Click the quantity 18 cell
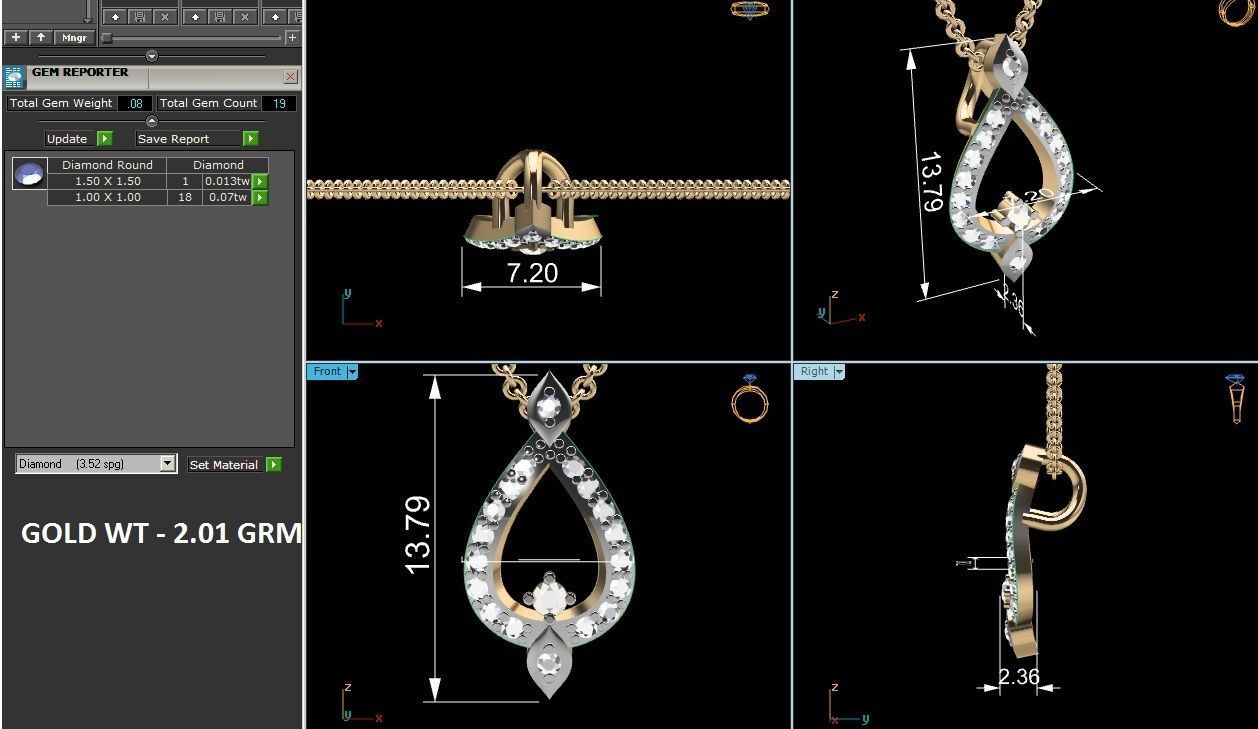This screenshot has width=1258, height=729. click(185, 198)
